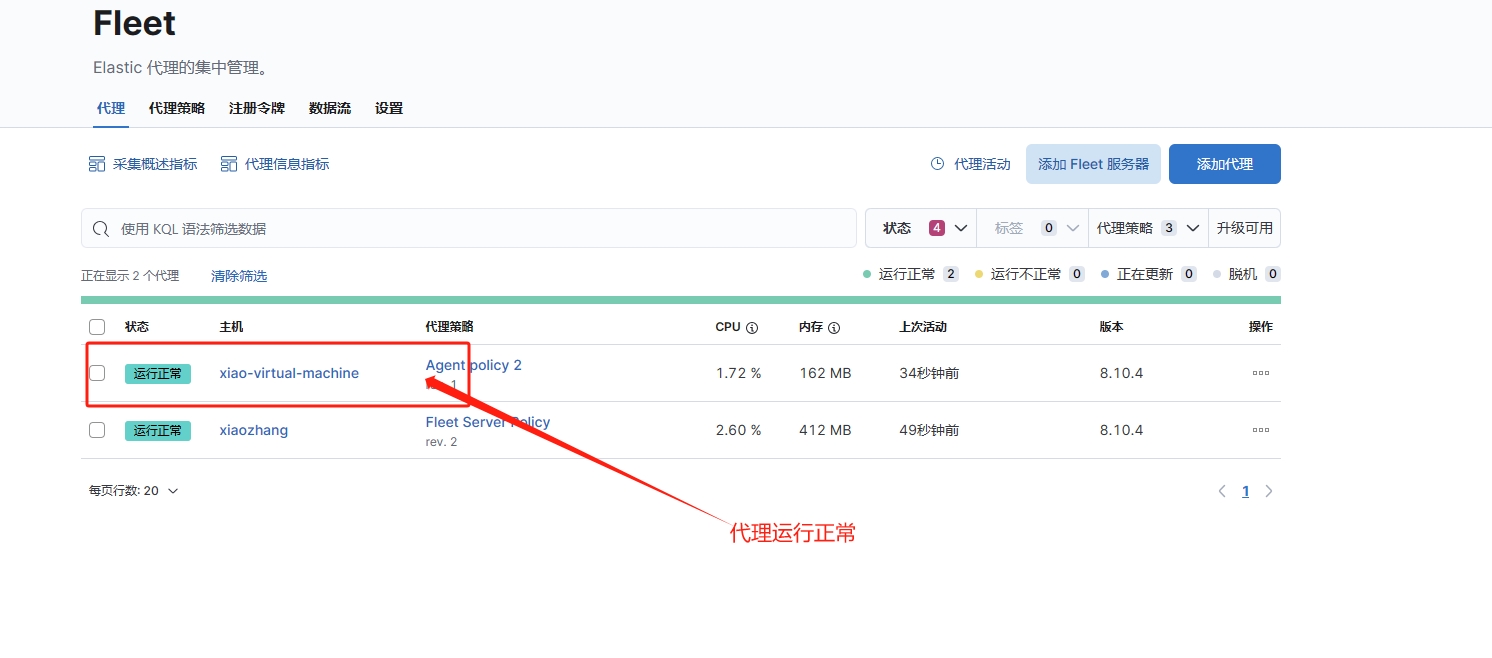Click the 上次活动 column header
Screen dimensions: 1492x658
pyautogui.click(x=923, y=327)
